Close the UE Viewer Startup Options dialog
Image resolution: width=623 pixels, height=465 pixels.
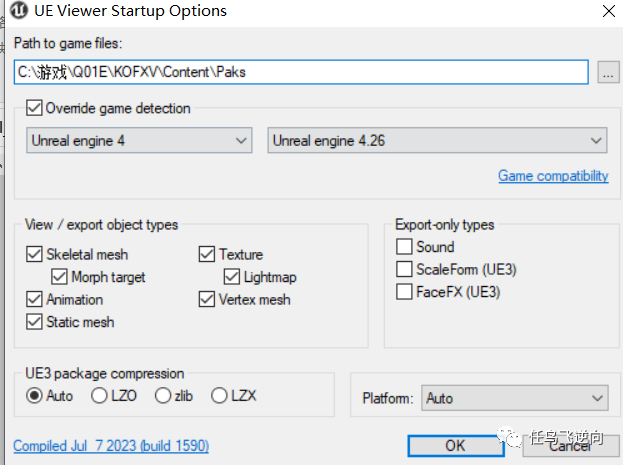609,11
